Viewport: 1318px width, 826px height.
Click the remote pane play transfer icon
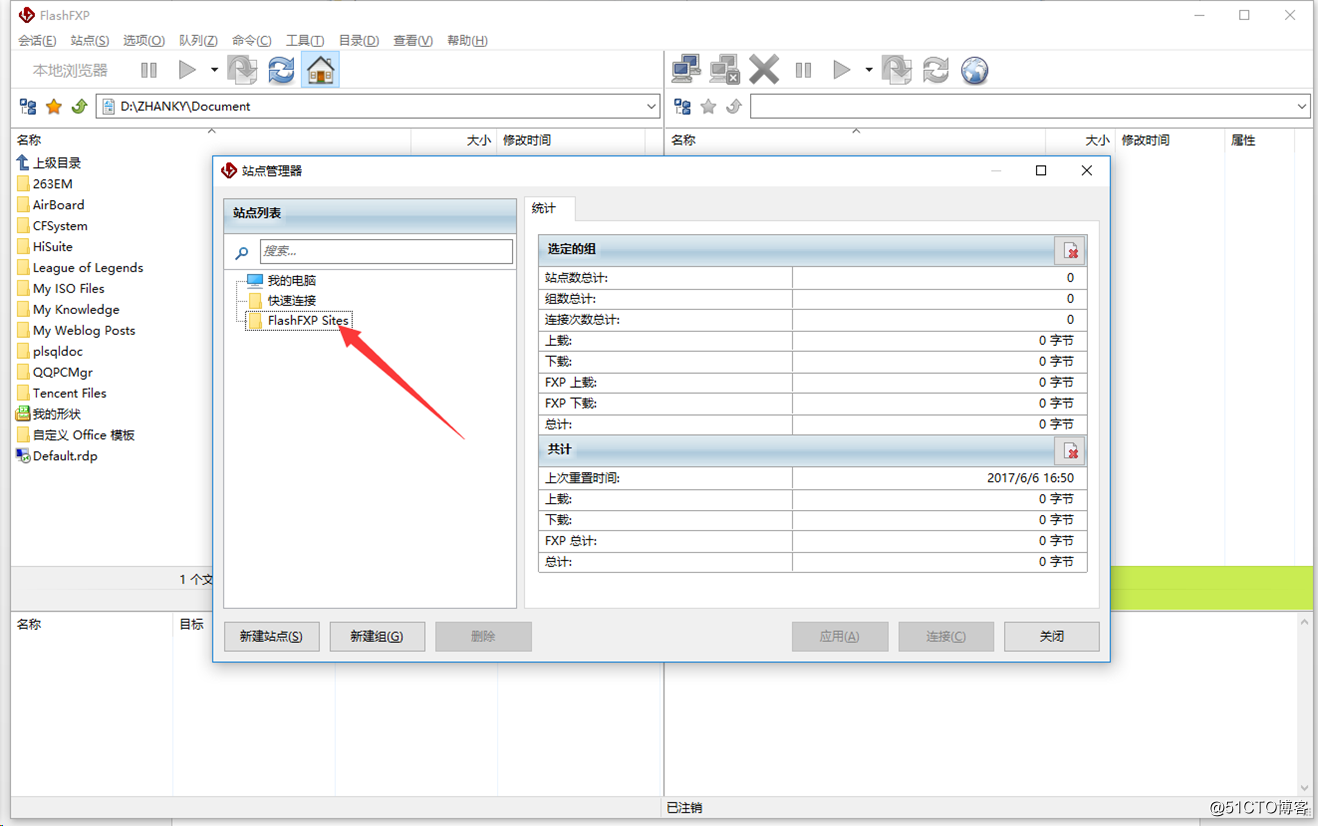842,70
